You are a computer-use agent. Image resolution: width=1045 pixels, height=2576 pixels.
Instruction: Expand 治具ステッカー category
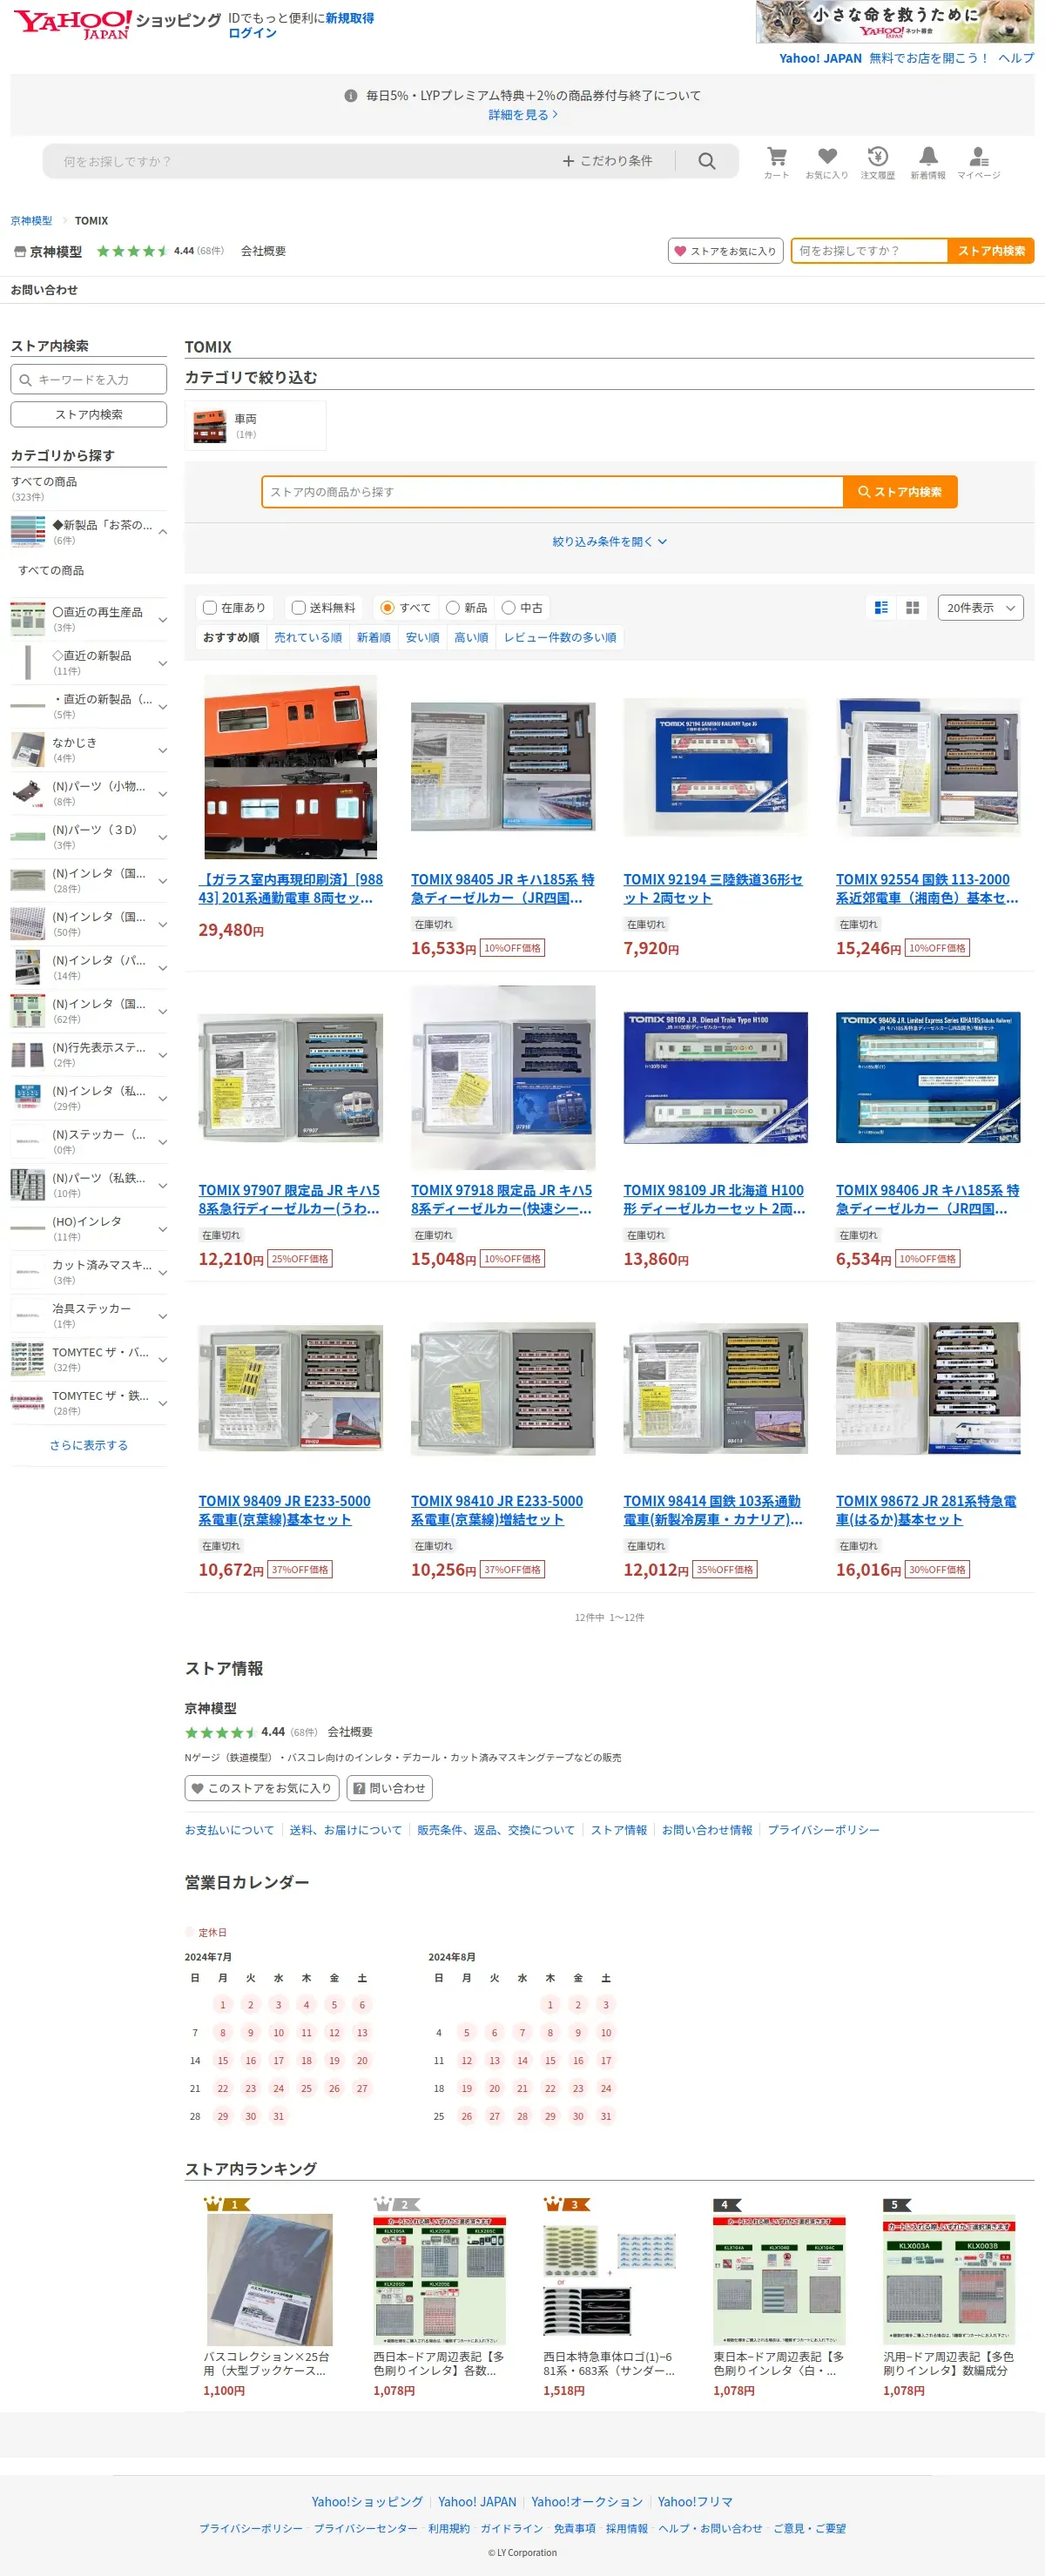[x=163, y=1316]
